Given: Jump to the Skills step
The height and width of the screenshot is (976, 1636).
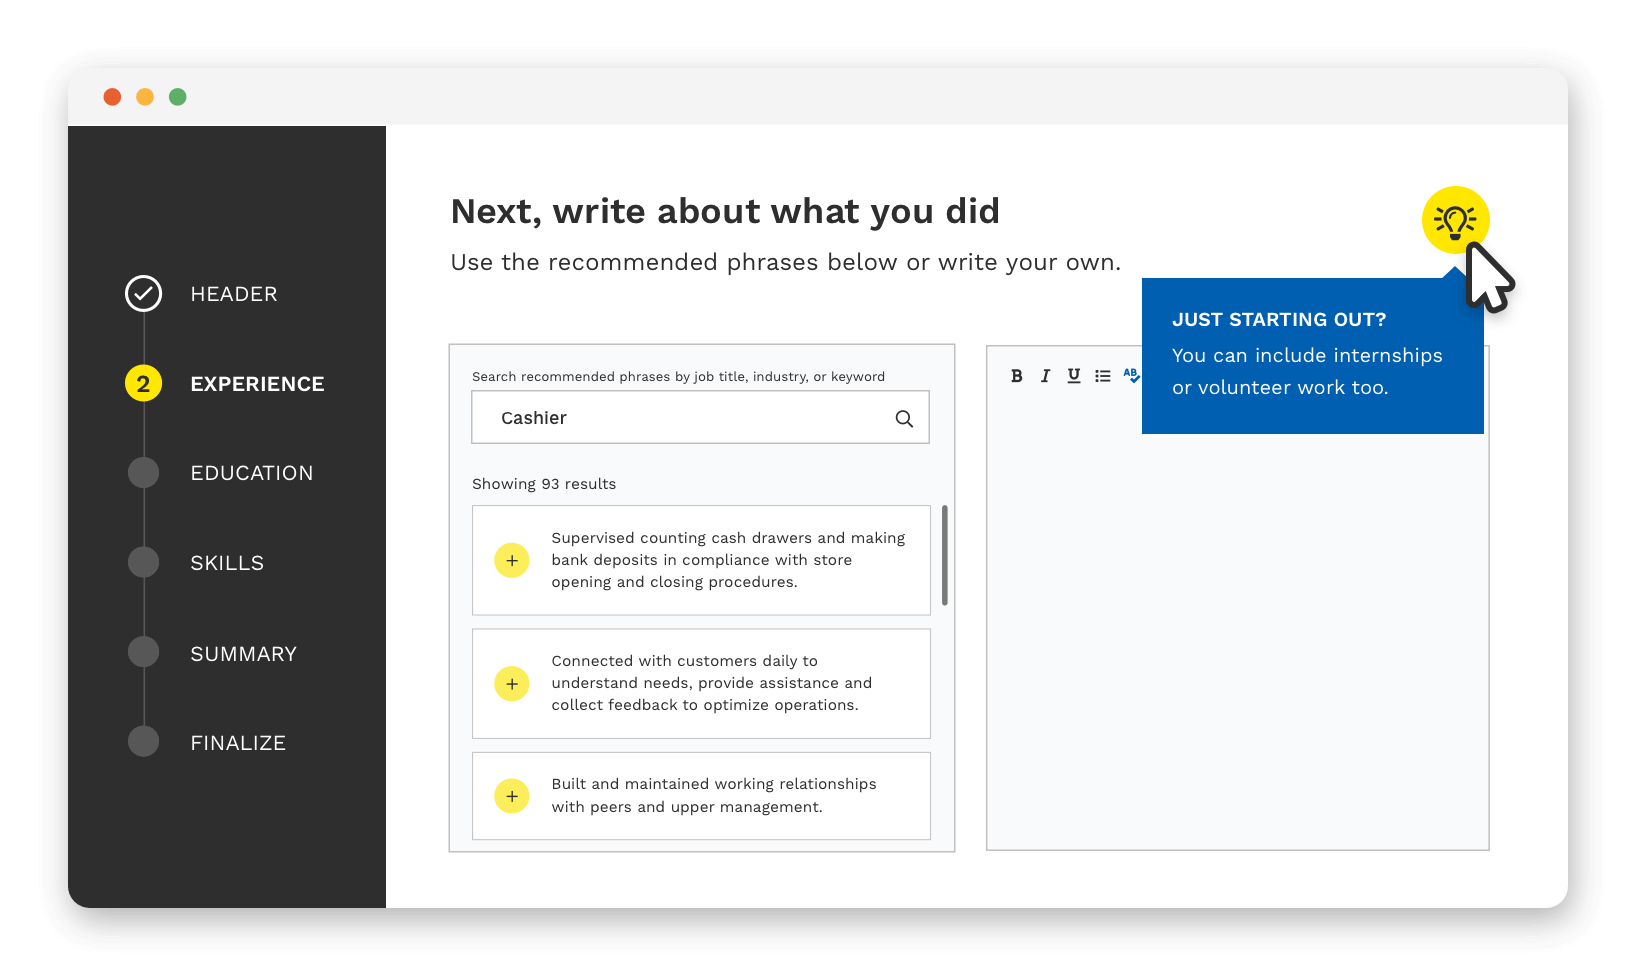Looking at the screenshot, I should 227,563.
